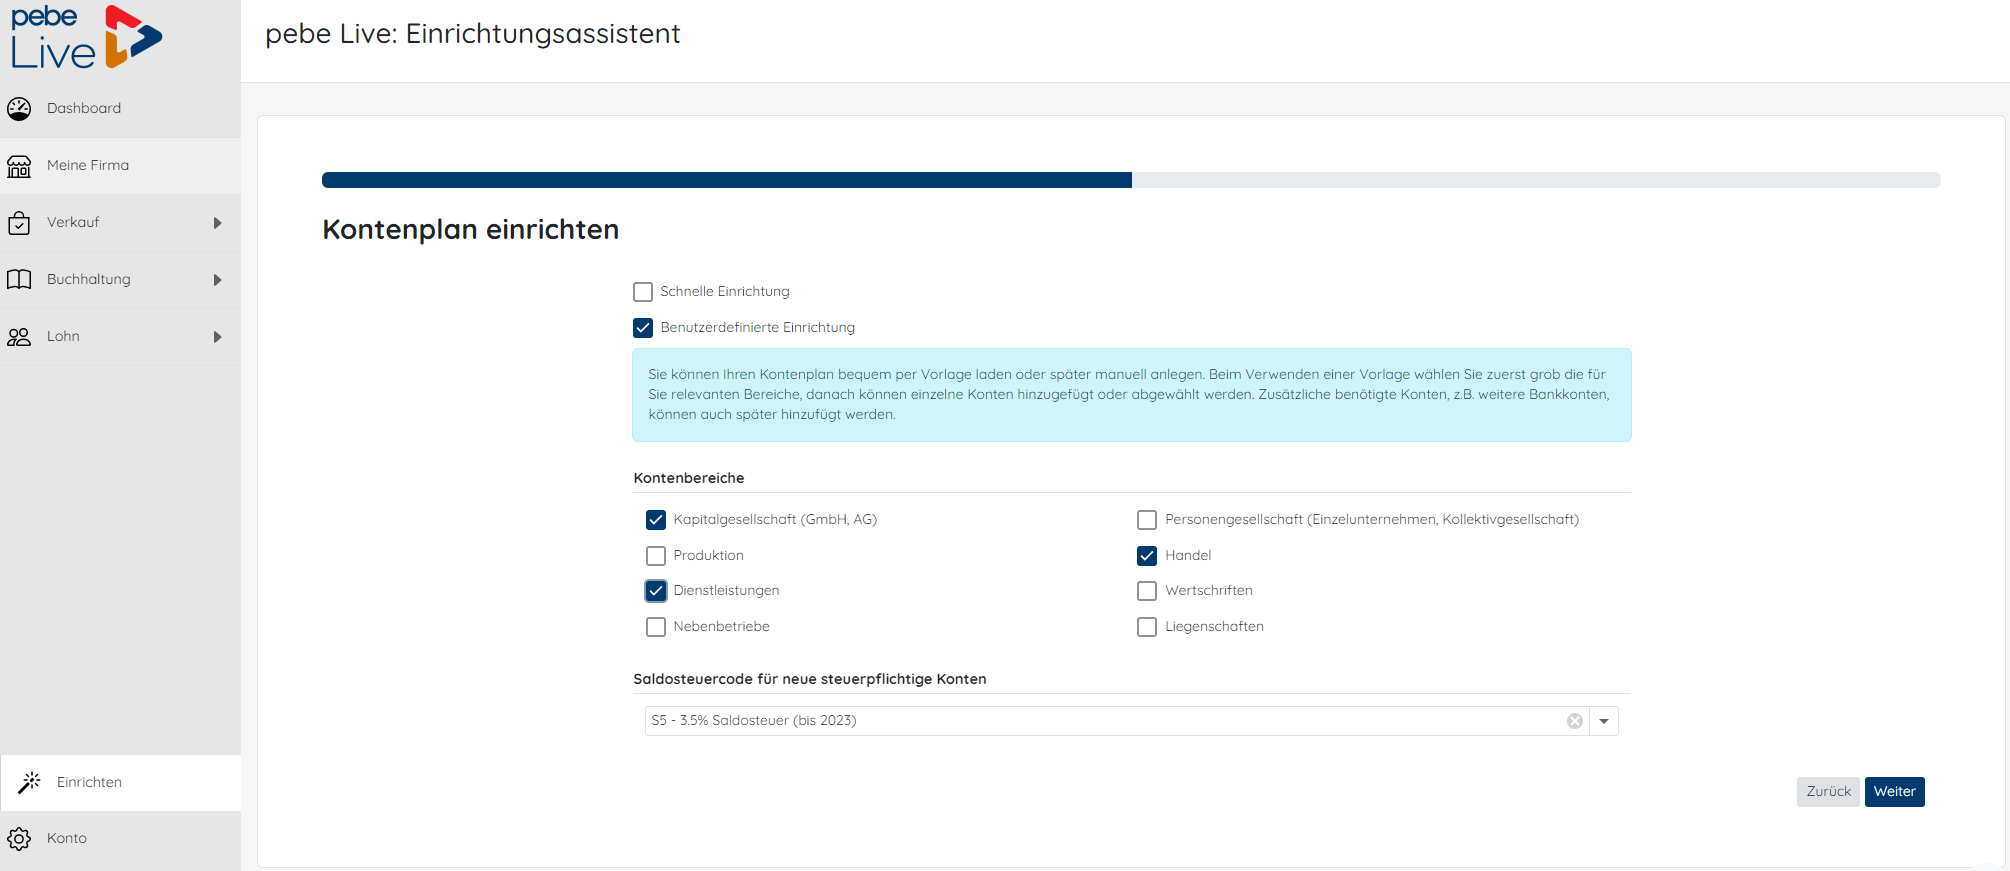Clear the Saldosteuercode selection with the x icon
Screen dimensions: 2010x871
click(1575, 721)
